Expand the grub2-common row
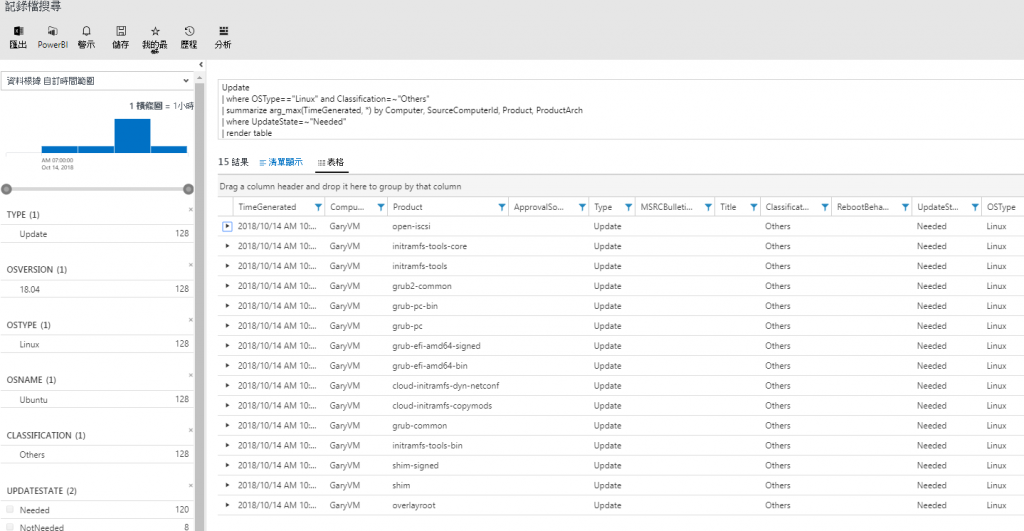This screenshot has height=531, width=1024. click(227, 286)
